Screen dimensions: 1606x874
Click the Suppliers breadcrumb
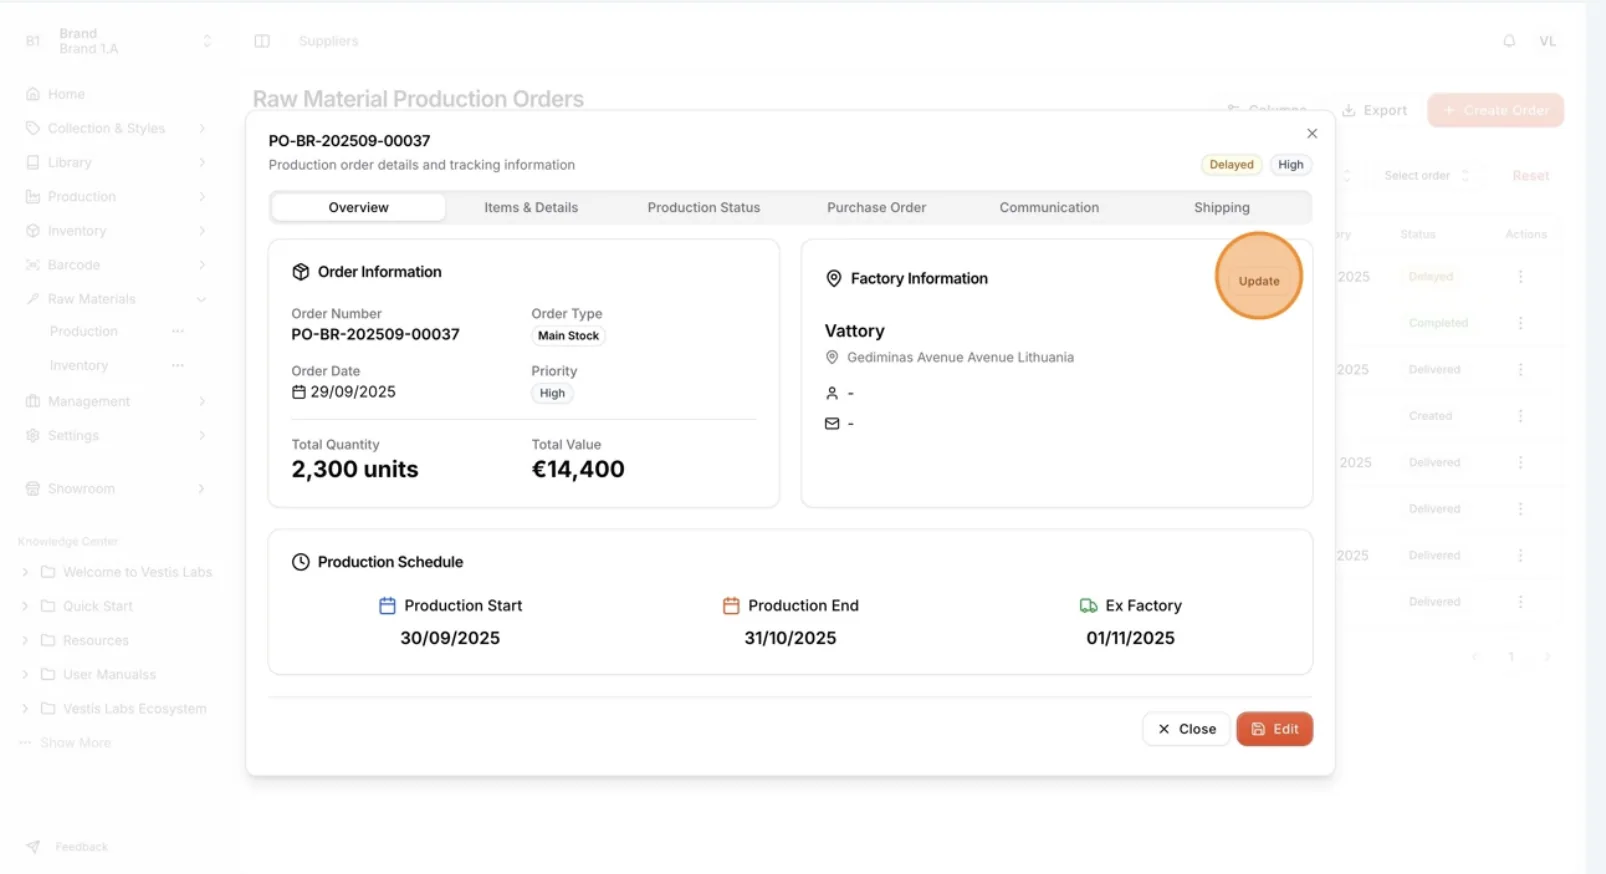[328, 41]
